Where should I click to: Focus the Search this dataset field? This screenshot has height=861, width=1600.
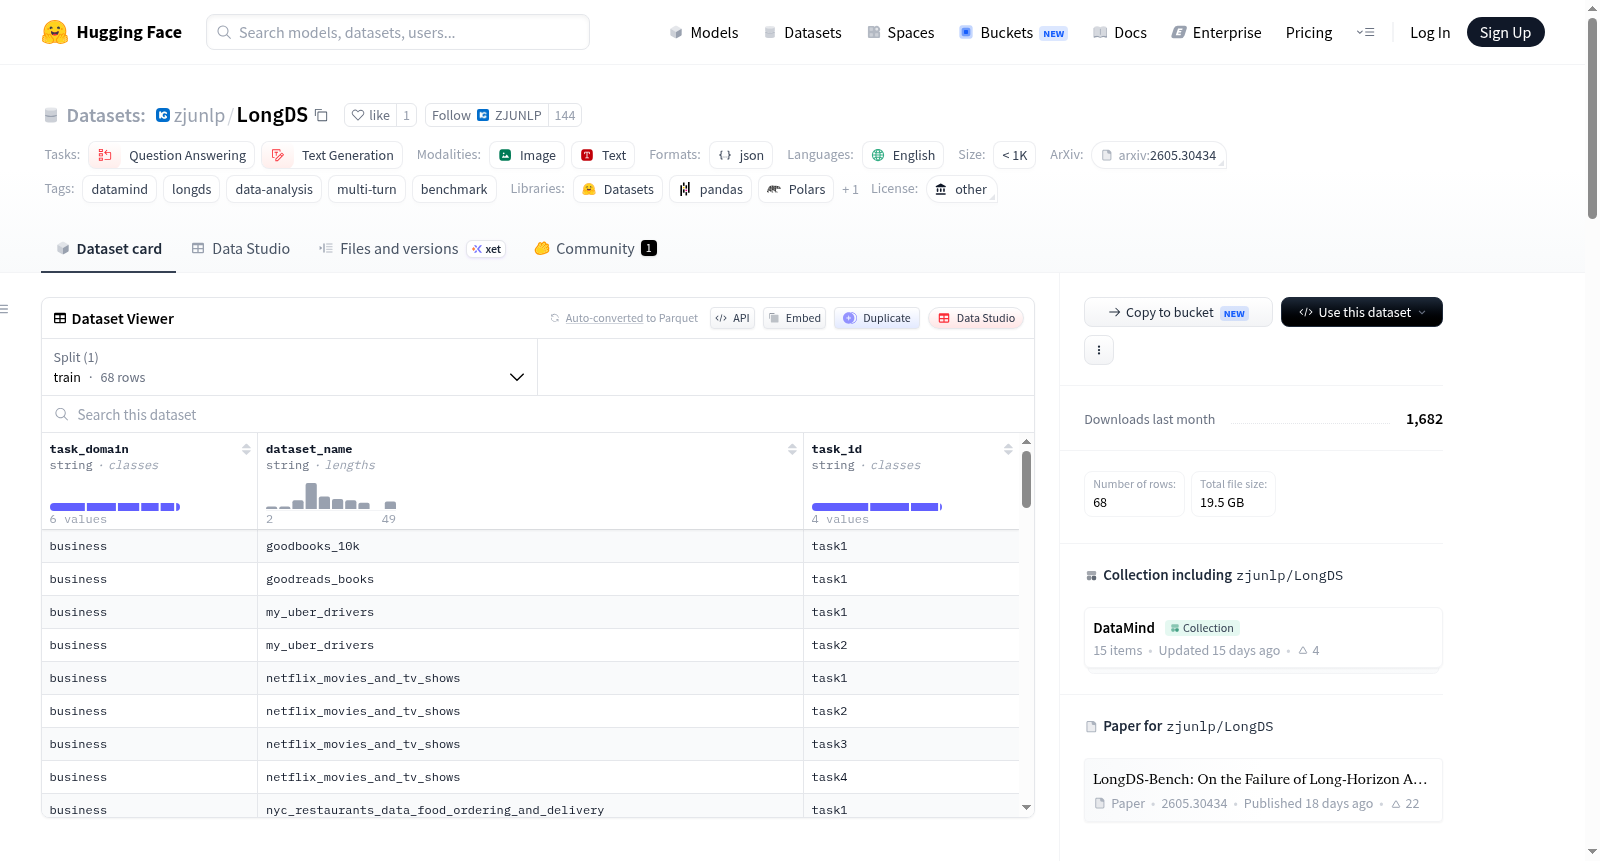(x=538, y=414)
